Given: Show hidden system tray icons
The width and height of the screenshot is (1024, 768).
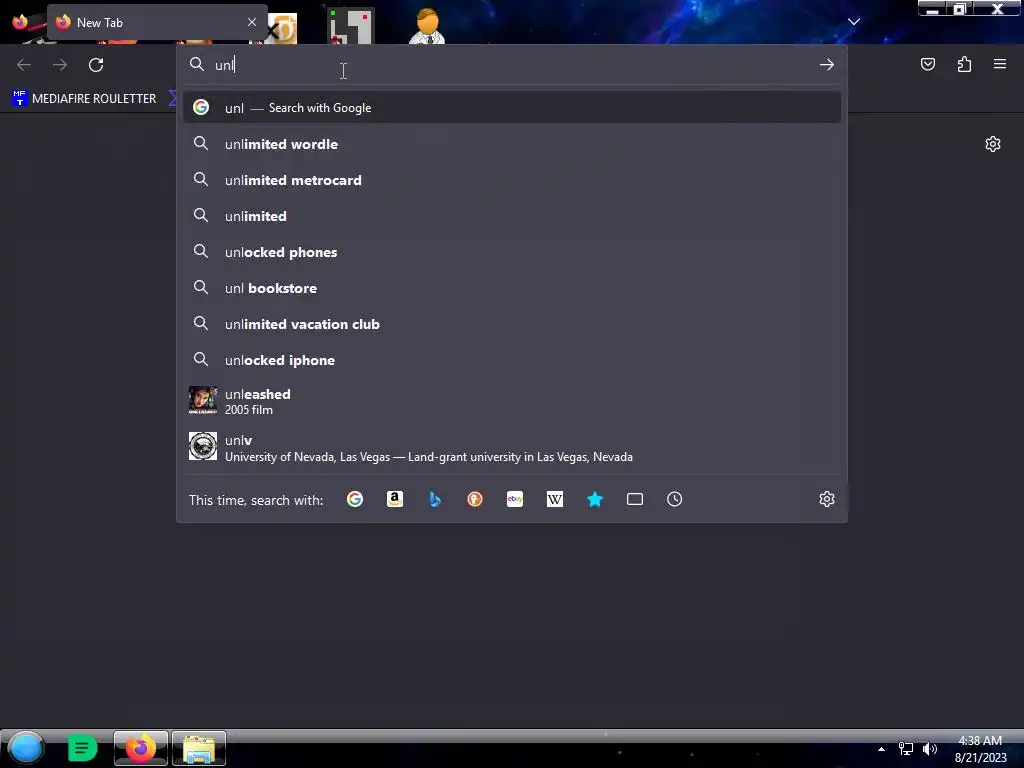Looking at the screenshot, I should tap(881, 749).
